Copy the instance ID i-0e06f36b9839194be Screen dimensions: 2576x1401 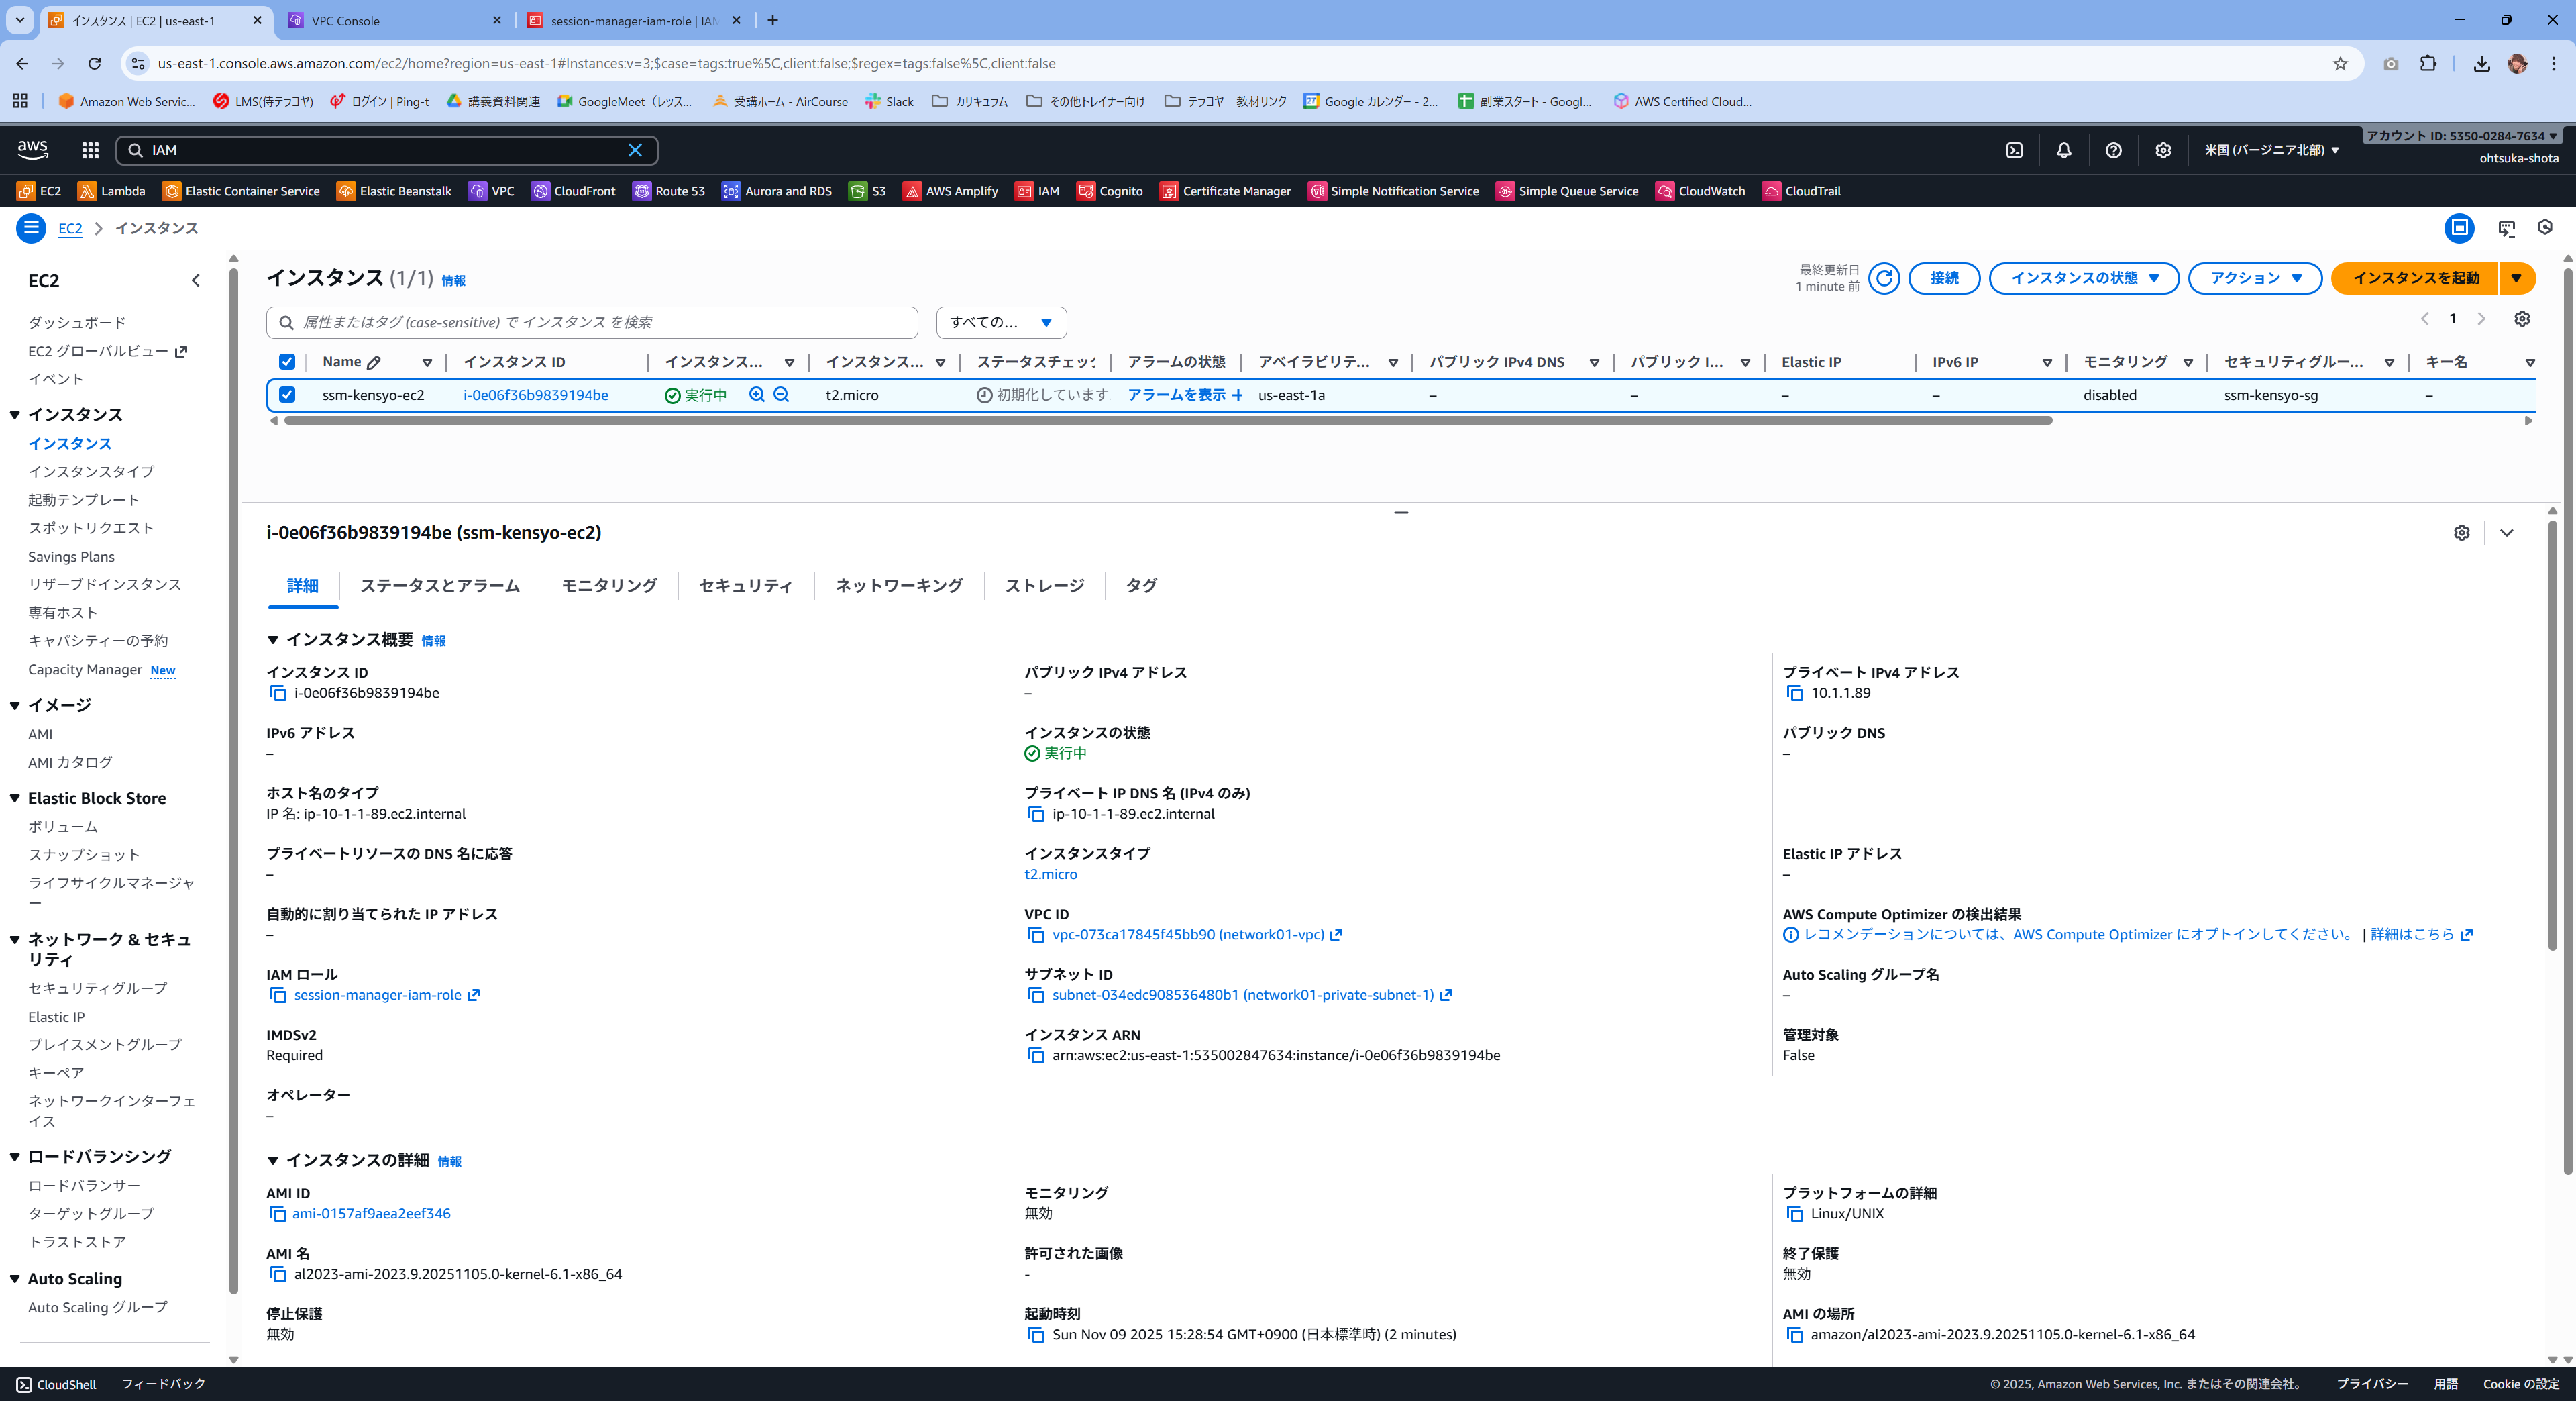coord(279,693)
